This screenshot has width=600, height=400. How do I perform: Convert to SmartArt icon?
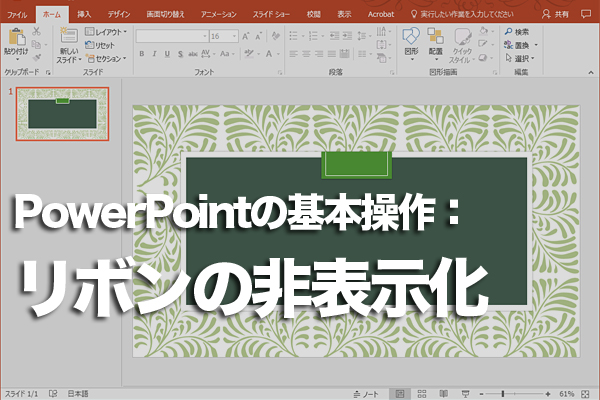point(383,58)
